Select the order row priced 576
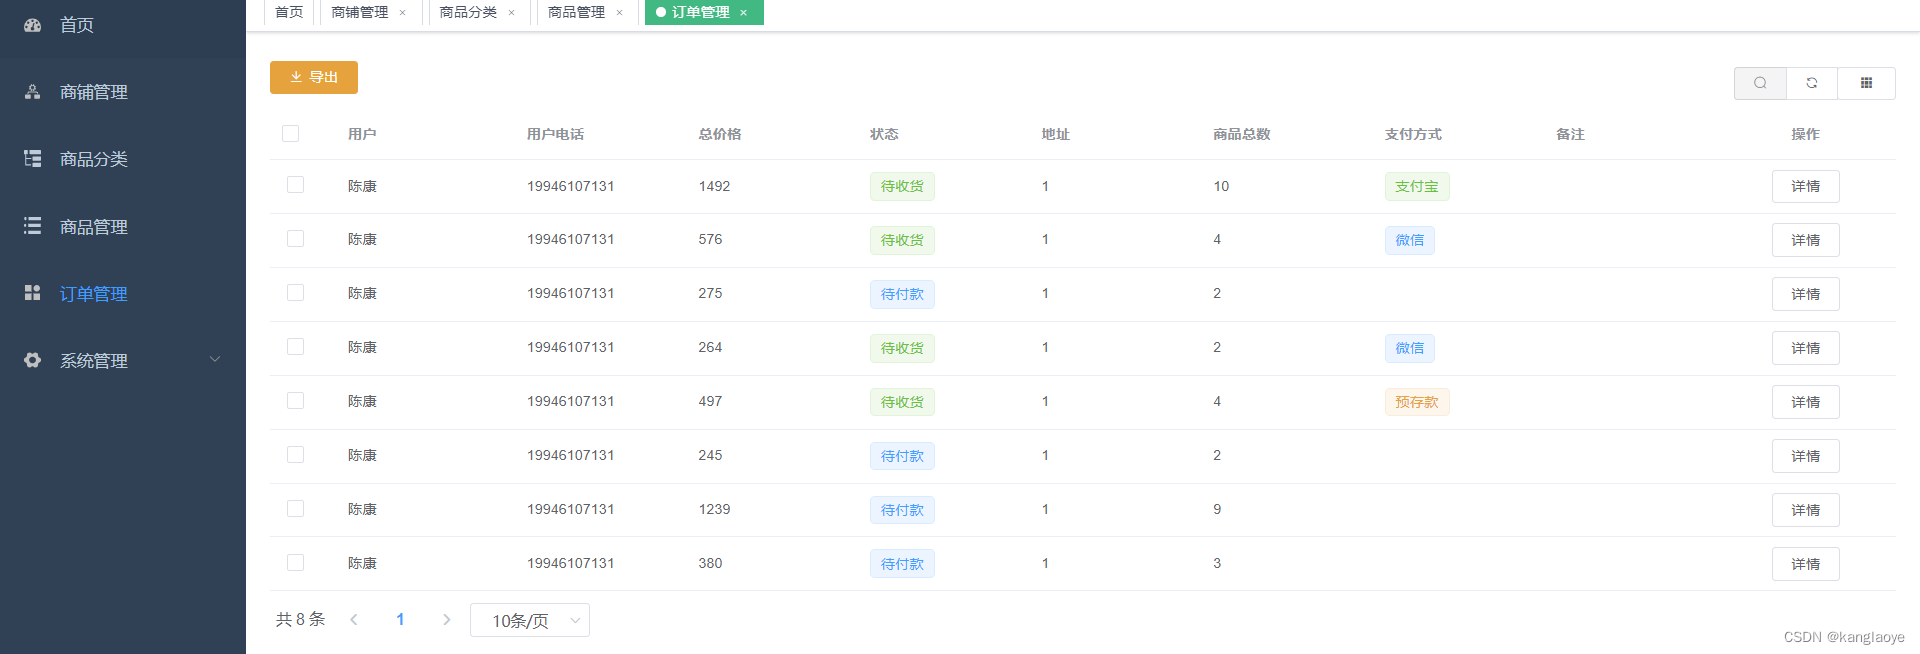The height and width of the screenshot is (654, 1920). point(295,239)
